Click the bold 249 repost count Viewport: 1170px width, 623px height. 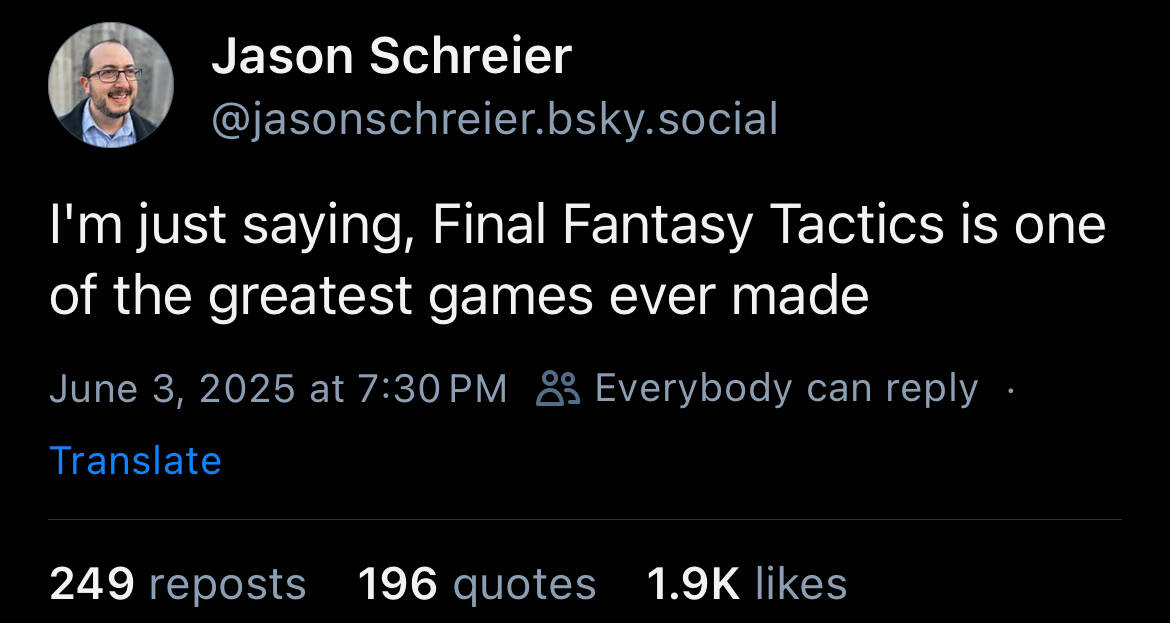pyautogui.click(x=92, y=584)
